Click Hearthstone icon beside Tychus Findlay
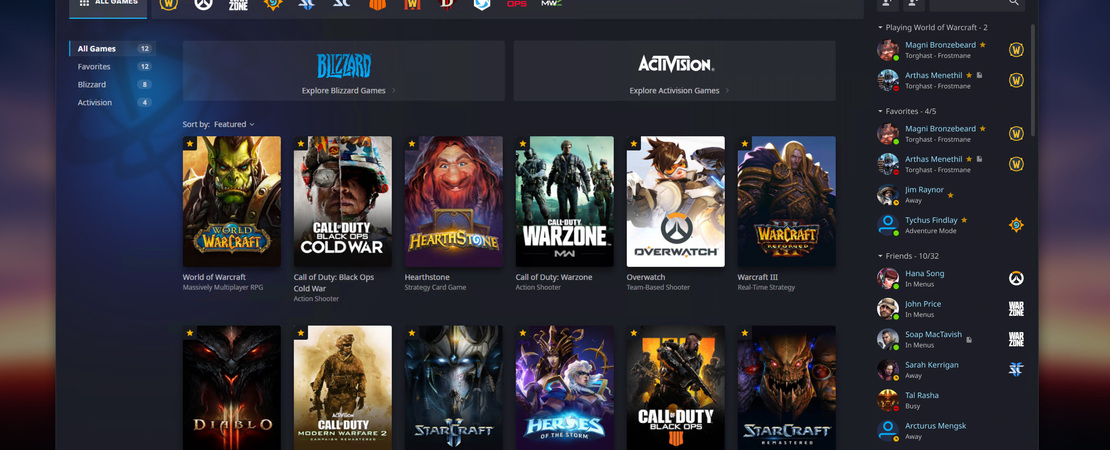Viewport: 1110px width, 450px height. pos(1016,225)
